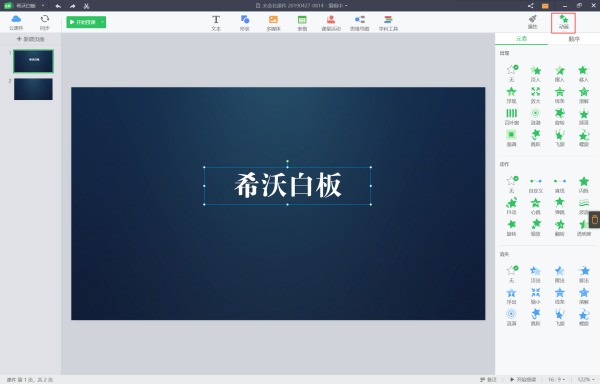Select slide 1 thumbnail
600x384 pixels.
(x=33, y=61)
